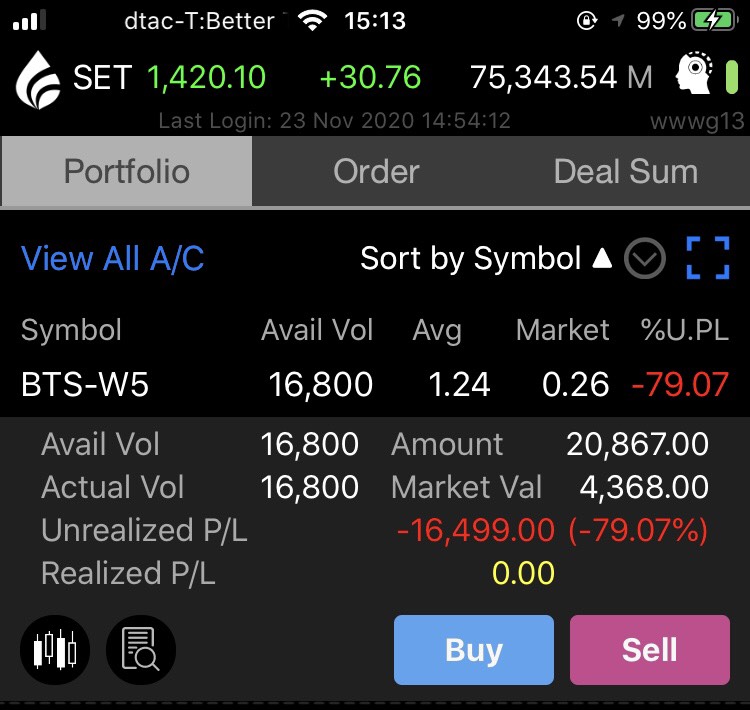Tap the Wi-Fi status icon
The image size is (750, 710).
[x=312, y=21]
